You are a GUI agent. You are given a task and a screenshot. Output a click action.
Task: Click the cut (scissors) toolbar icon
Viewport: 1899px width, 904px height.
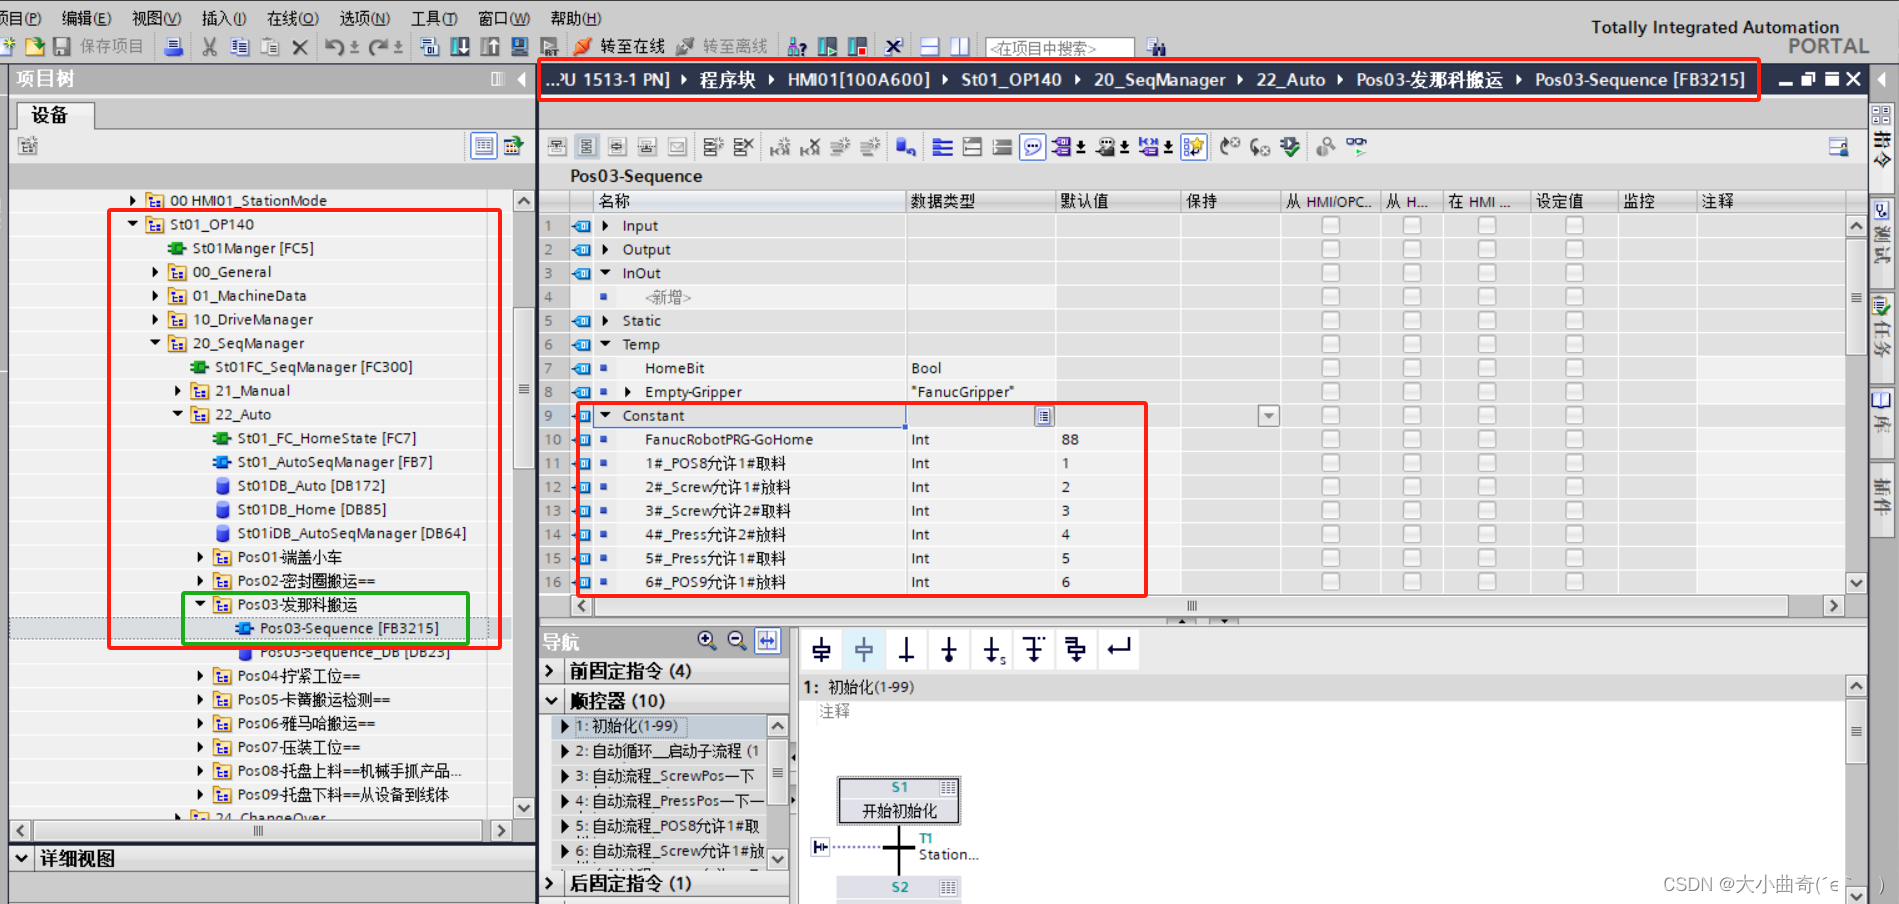tap(209, 46)
